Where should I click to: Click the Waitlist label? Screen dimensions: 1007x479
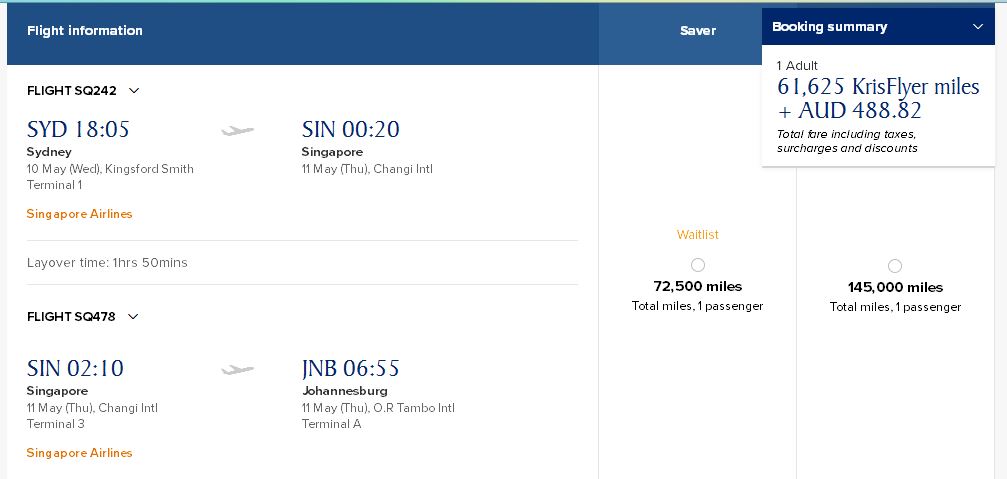697,235
